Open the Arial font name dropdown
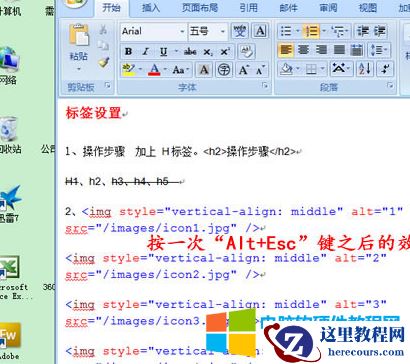Screen dimensions: 410x364 tap(182, 31)
